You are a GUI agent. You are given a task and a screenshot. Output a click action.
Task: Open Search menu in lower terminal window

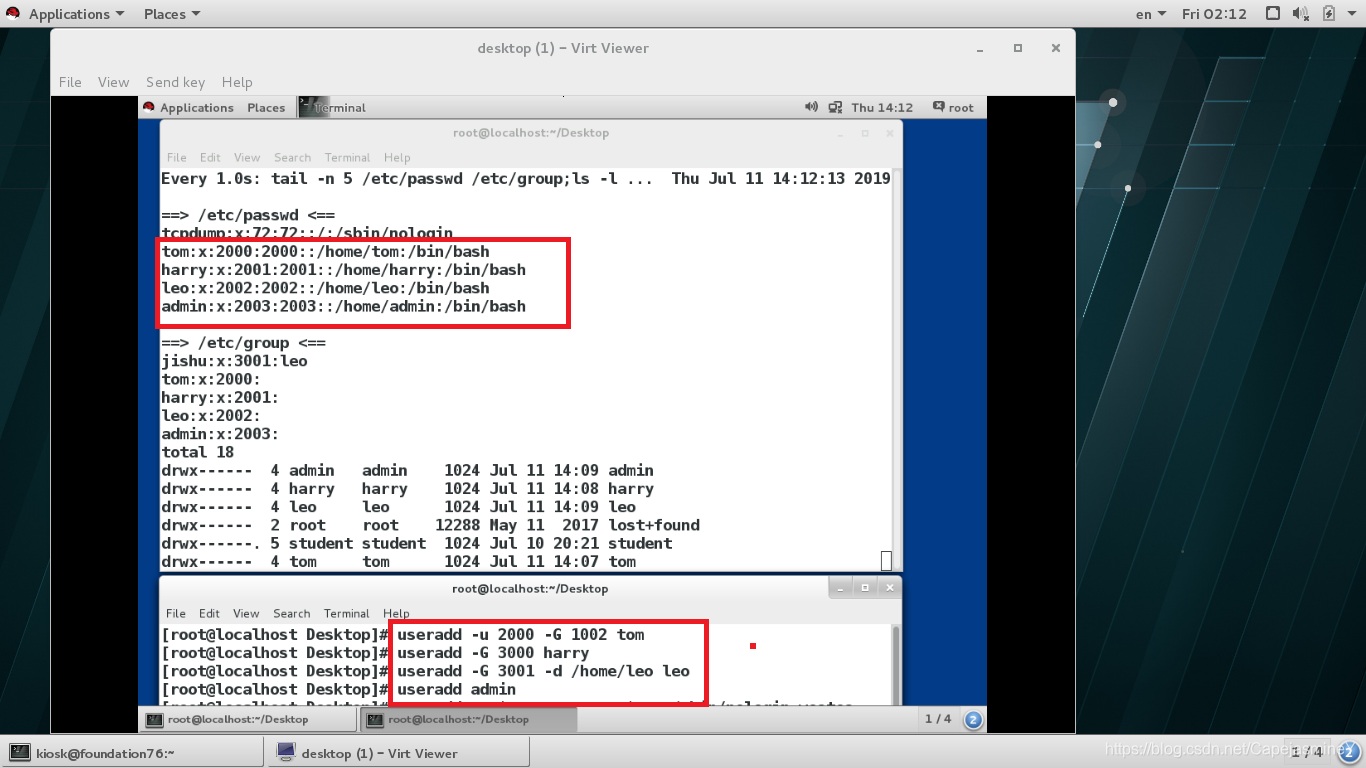291,613
